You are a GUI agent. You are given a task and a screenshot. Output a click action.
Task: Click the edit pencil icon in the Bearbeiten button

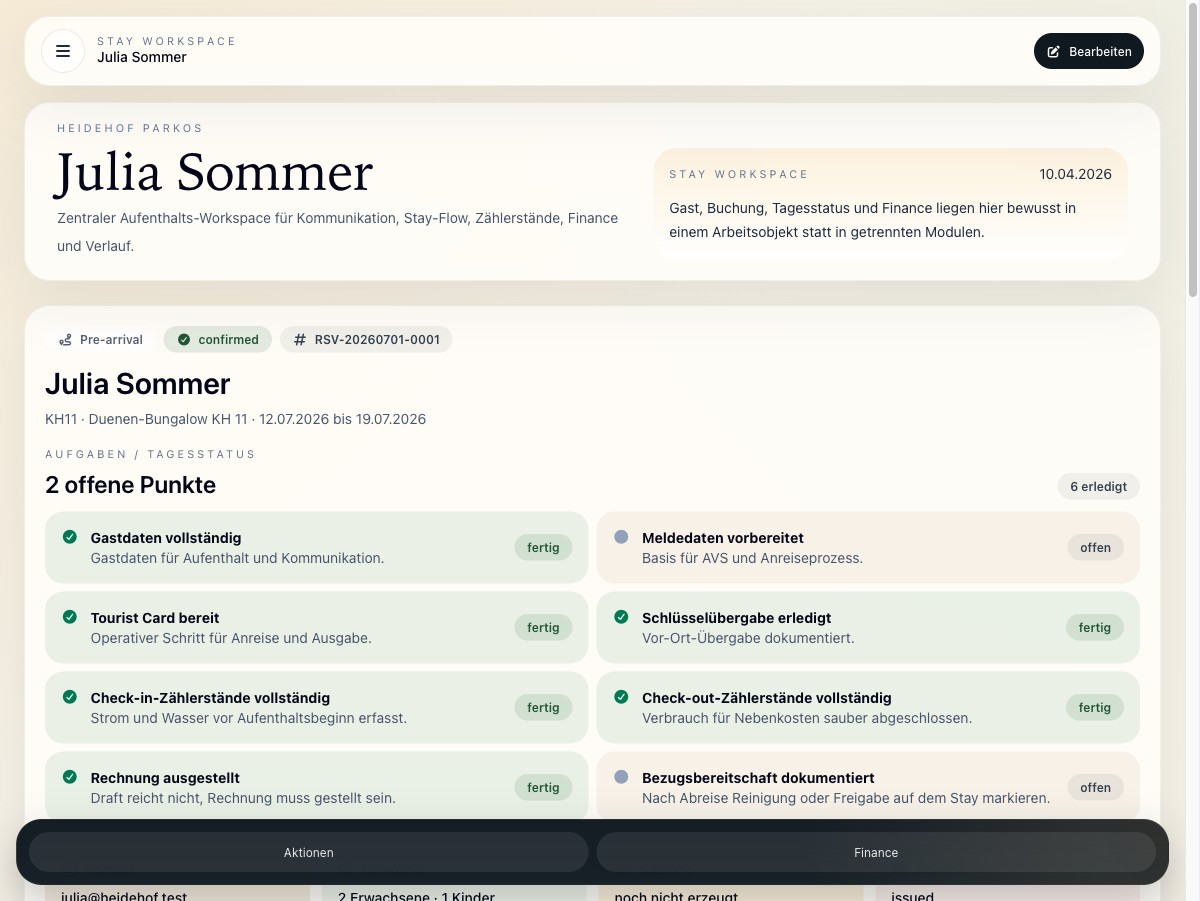coord(1052,51)
